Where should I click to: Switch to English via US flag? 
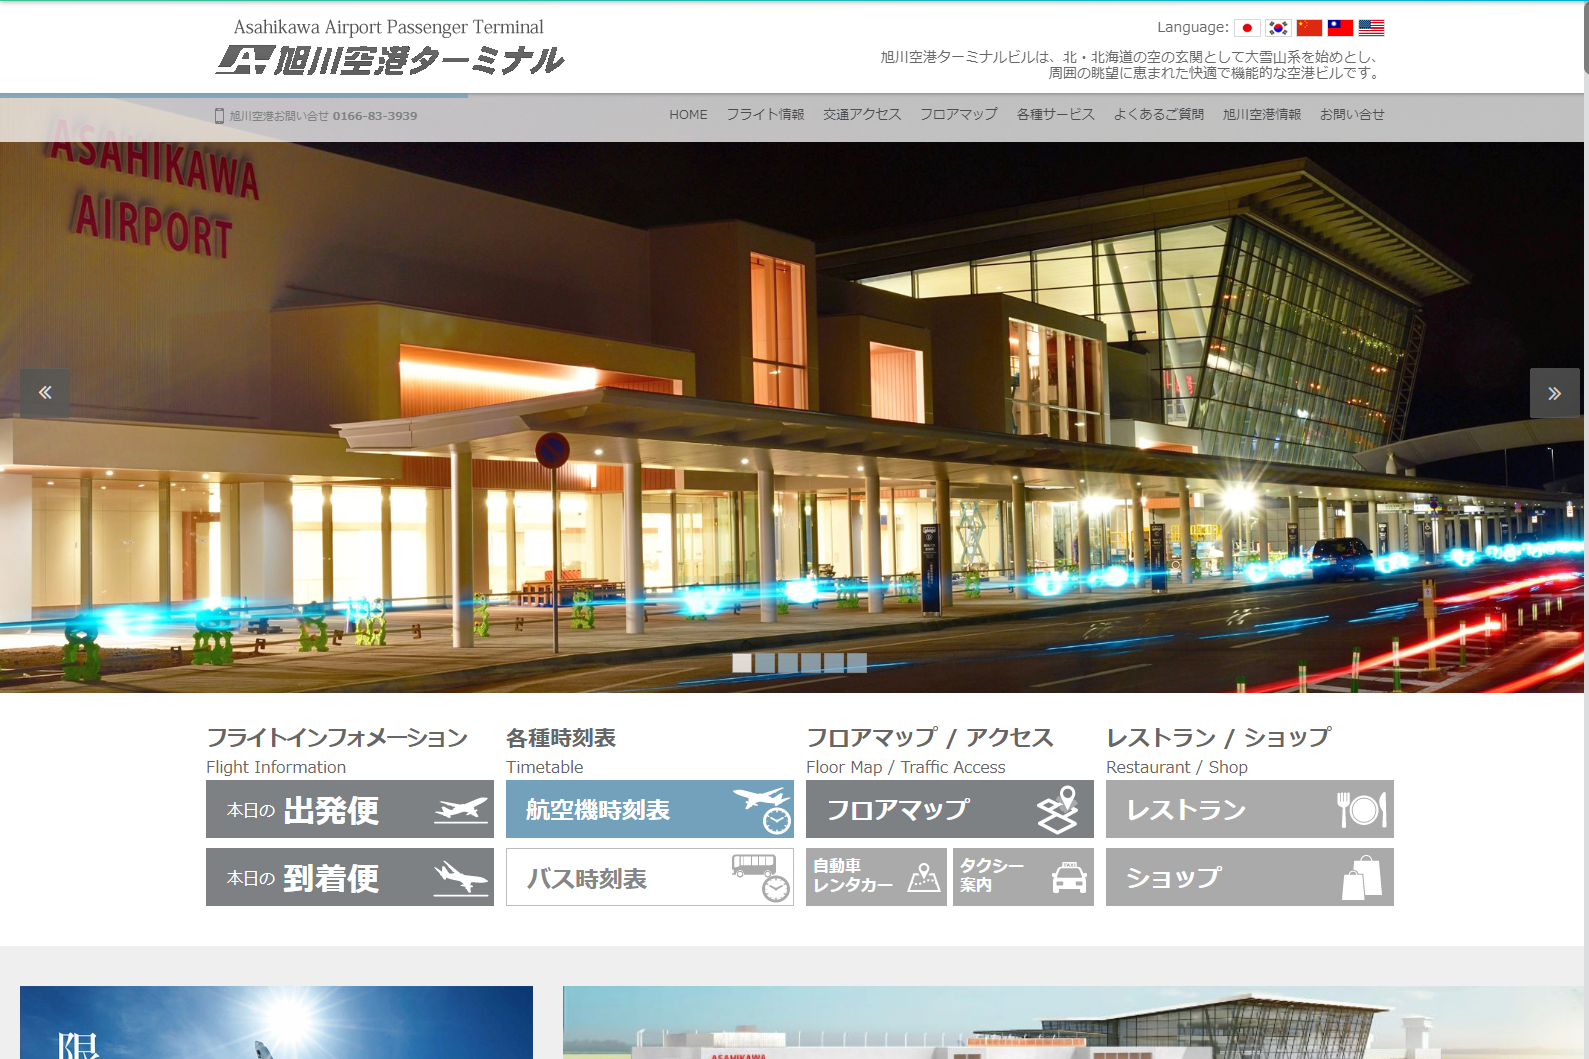pyautogui.click(x=1371, y=28)
